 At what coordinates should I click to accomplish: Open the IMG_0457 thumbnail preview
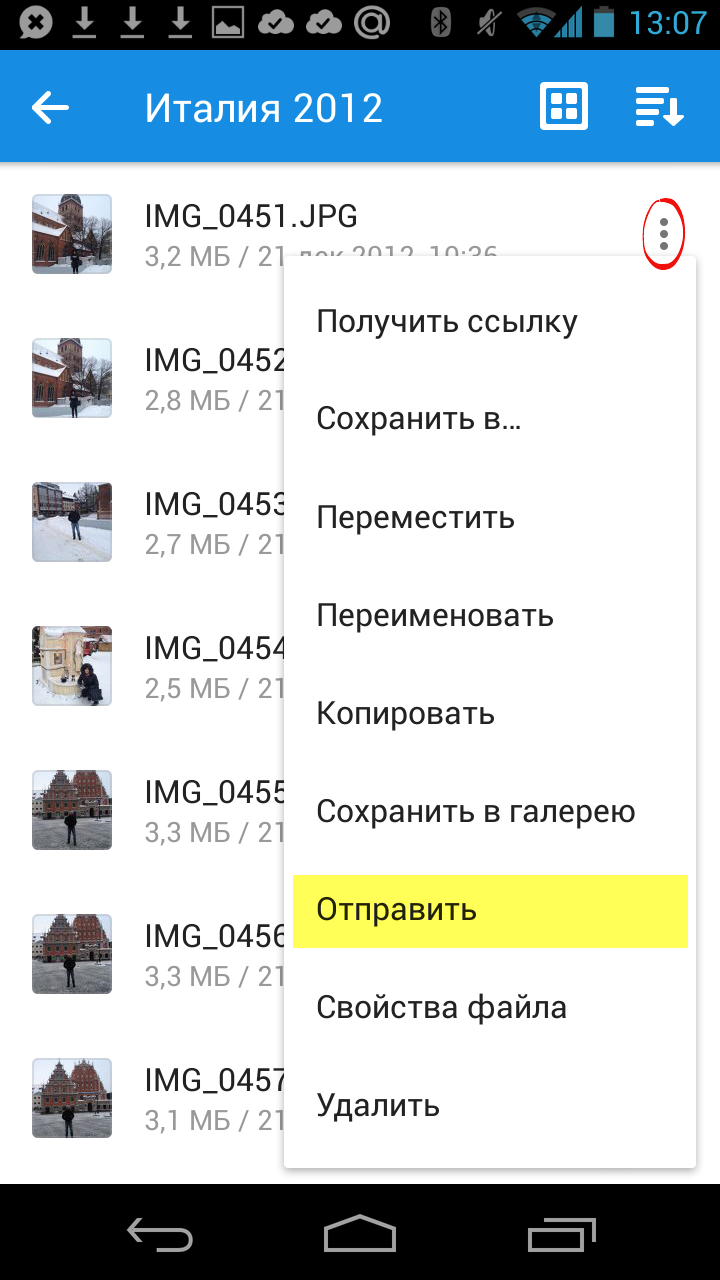72,1098
